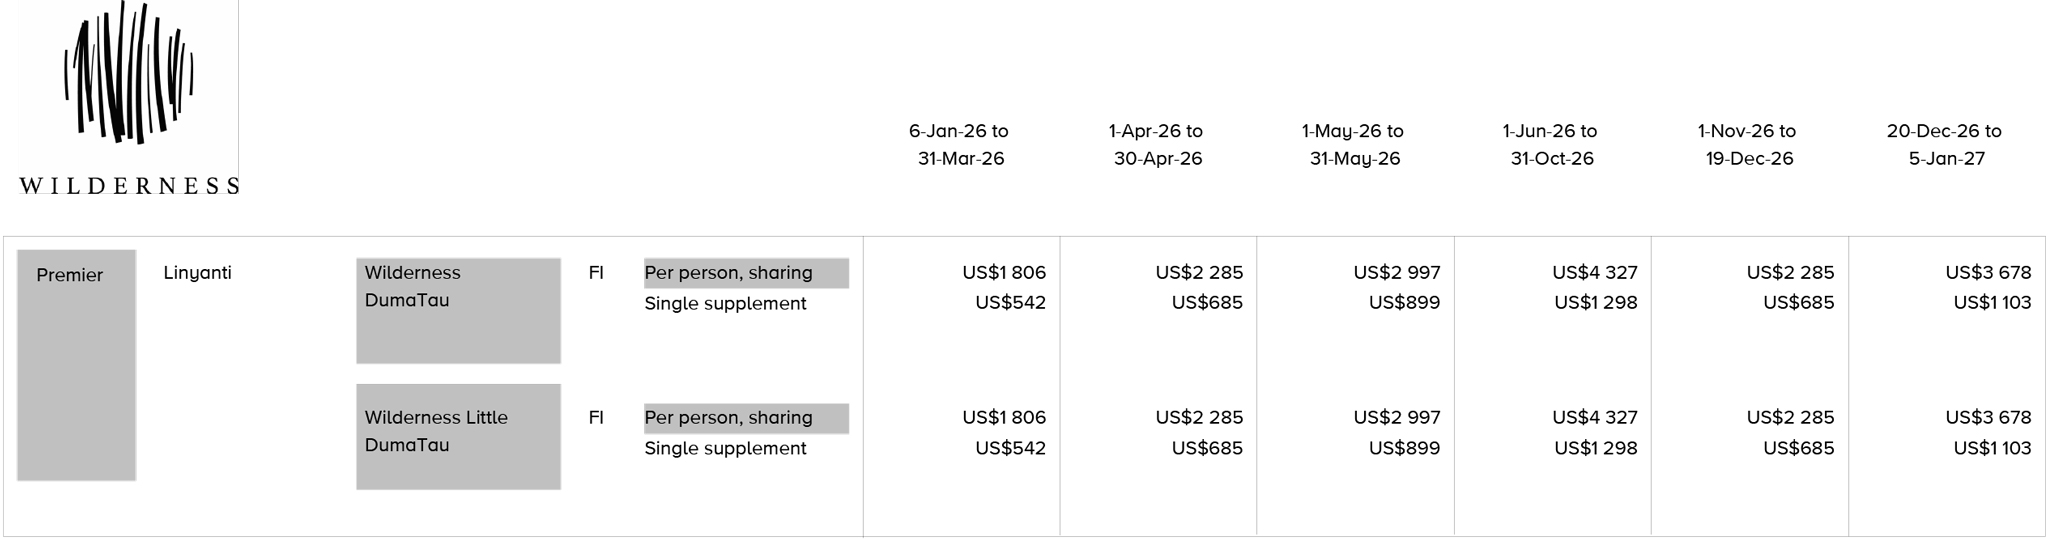2048x539 pixels.
Task: Select the 1-Nov-26 to 19-Dec-26 column header
Action: tap(1748, 145)
